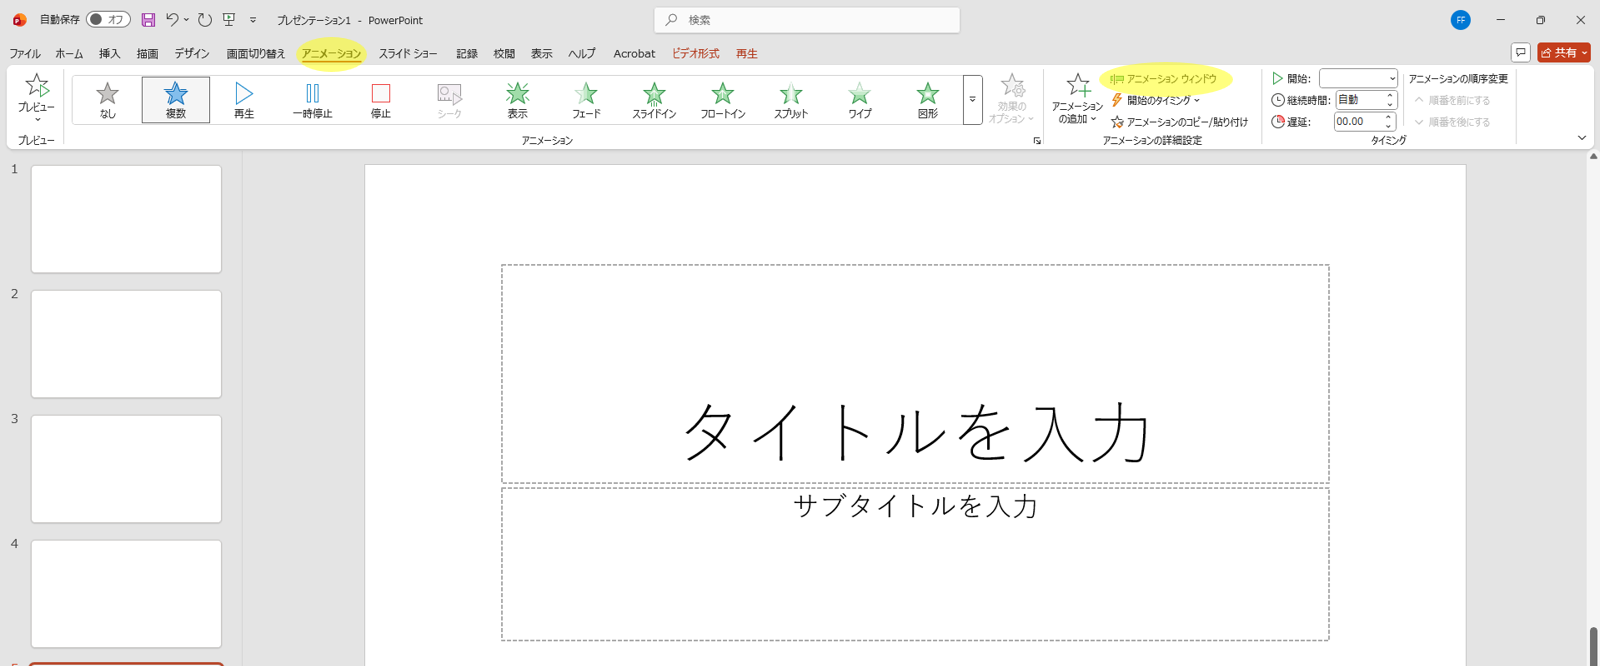Image resolution: width=1600 pixels, height=666 pixels.
Task: Expand the animation gallery more arrow
Action: [x=972, y=100]
